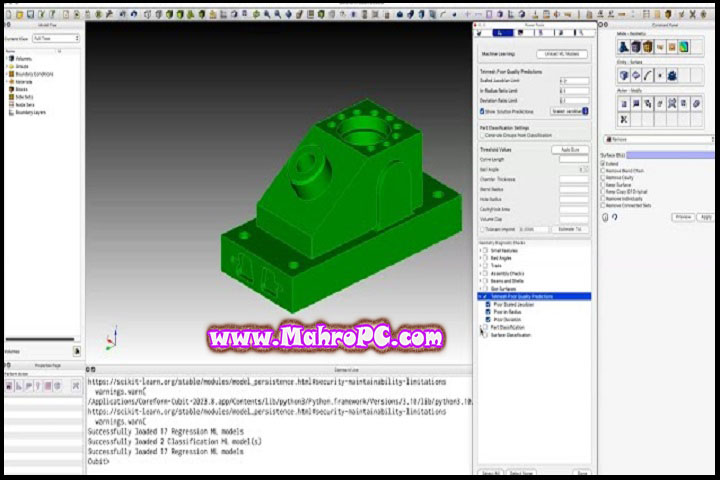The image size is (720, 480).
Task: Click the scissors action icon in Command Panel
Action: 624,119
